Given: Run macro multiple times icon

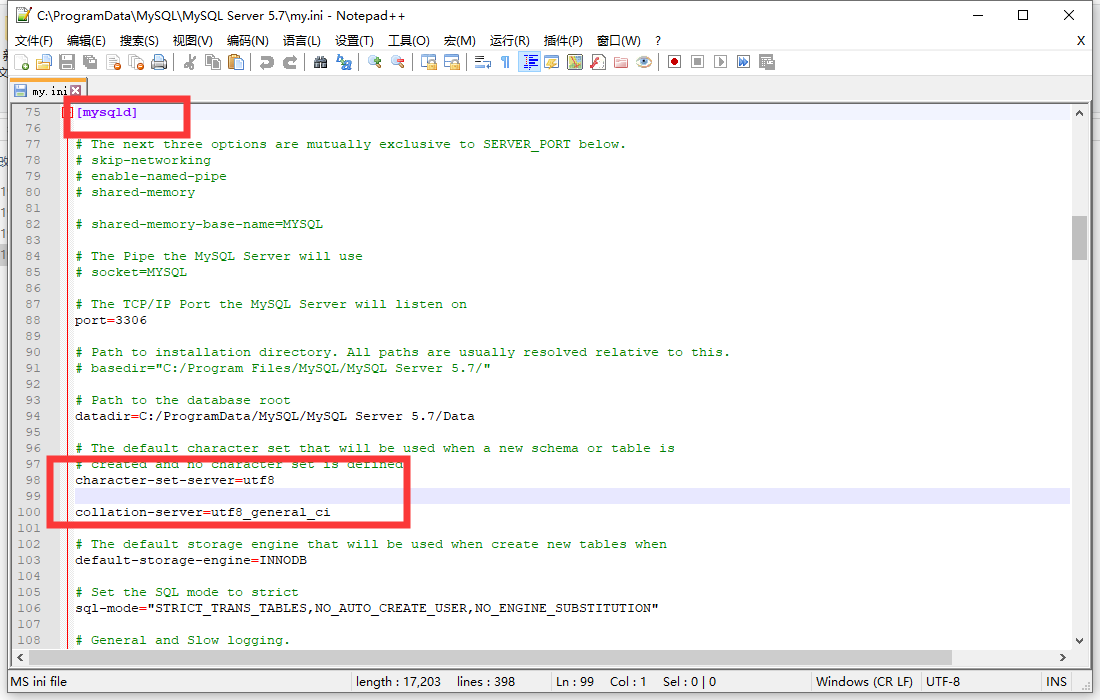Looking at the screenshot, I should (x=744, y=62).
